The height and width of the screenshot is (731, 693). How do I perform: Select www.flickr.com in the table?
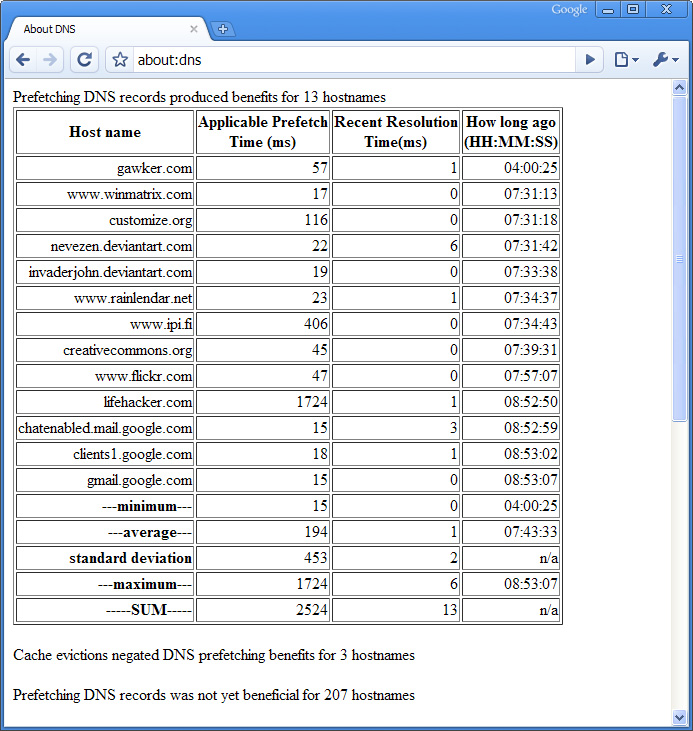[104, 376]
